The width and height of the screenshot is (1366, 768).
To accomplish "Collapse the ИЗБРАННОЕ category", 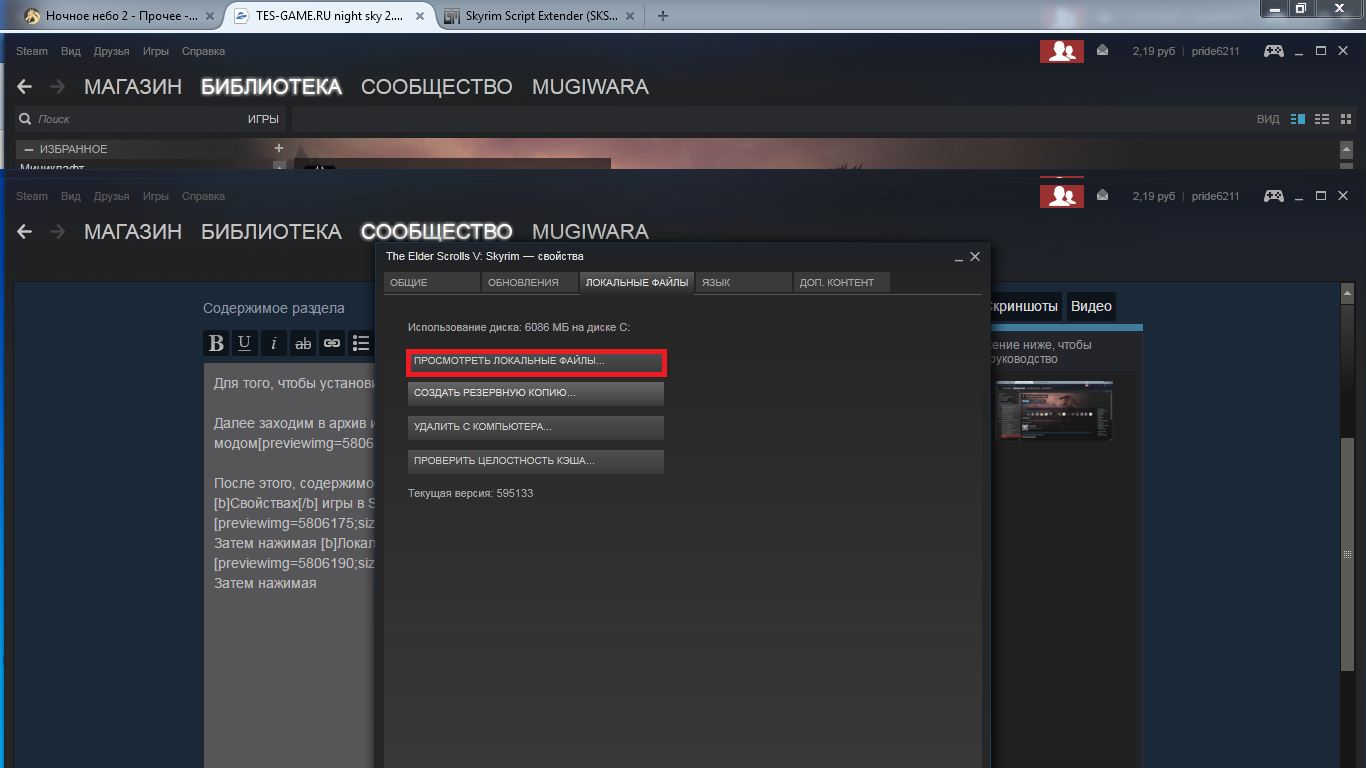I will click(x=29, y=149).
